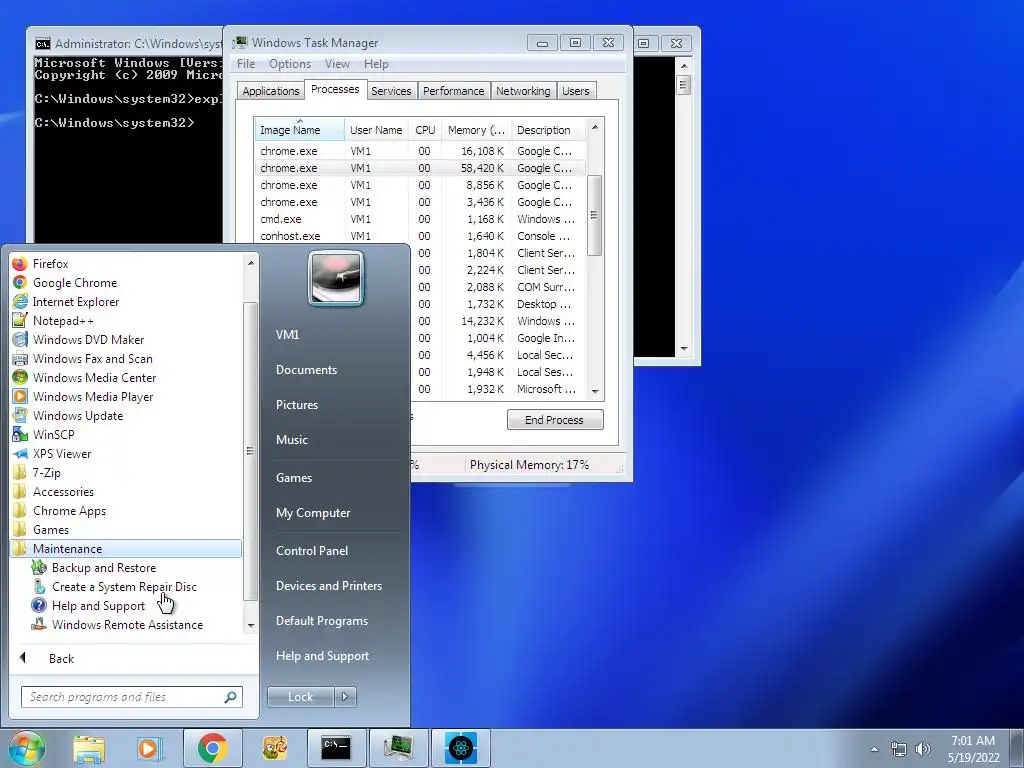
Task: Click the Lock button
Action: pyautogui.click(x=300, y=697)
